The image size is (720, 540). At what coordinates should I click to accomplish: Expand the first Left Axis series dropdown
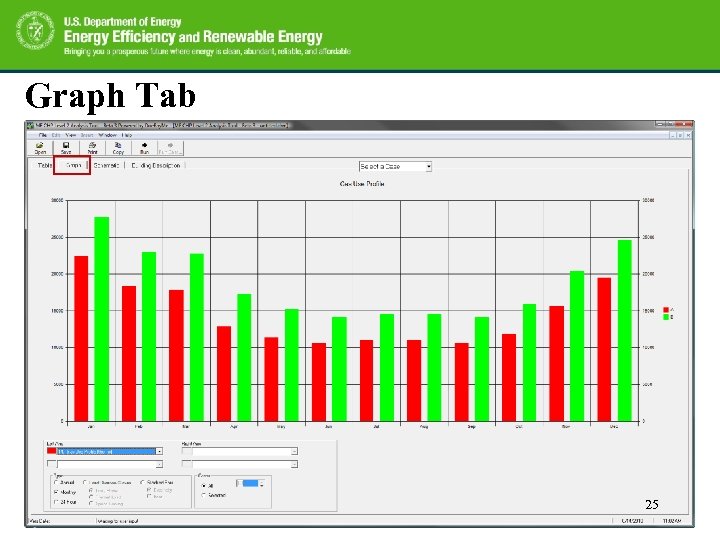(x=159, y=451)
